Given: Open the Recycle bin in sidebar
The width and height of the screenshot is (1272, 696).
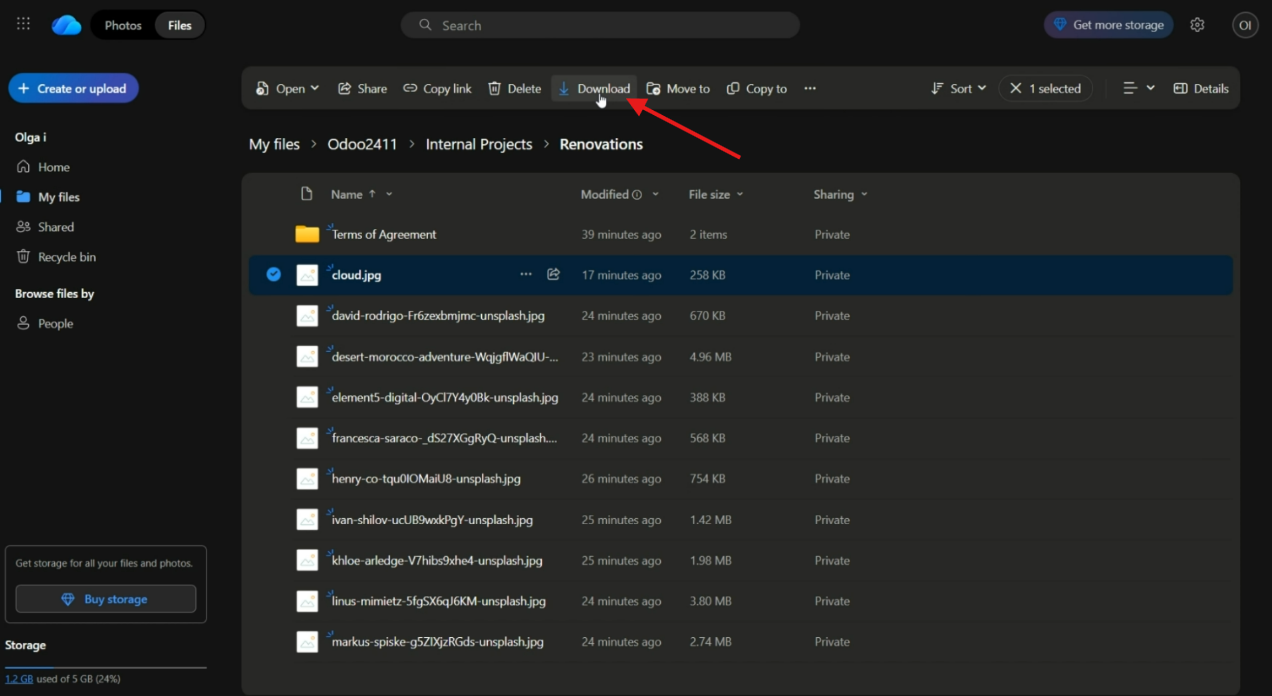Looking at the screenshot, I should point(66,257).
